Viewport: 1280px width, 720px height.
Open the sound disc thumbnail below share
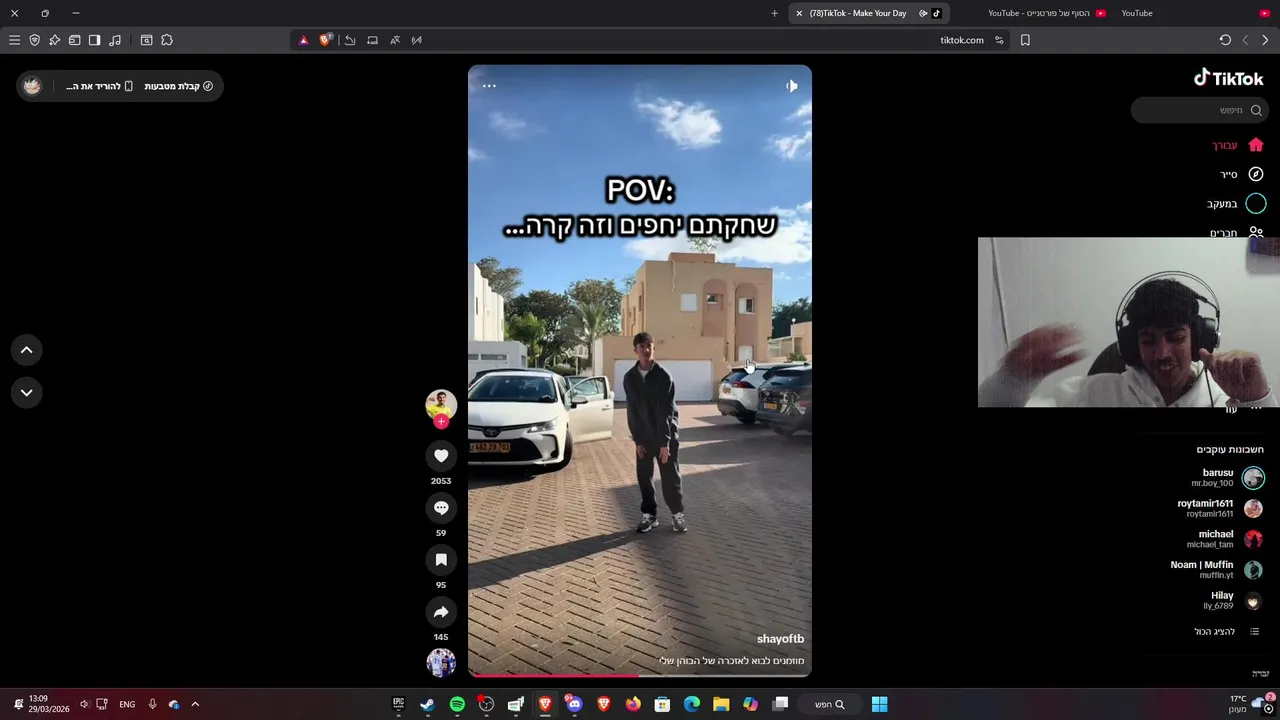441,662
